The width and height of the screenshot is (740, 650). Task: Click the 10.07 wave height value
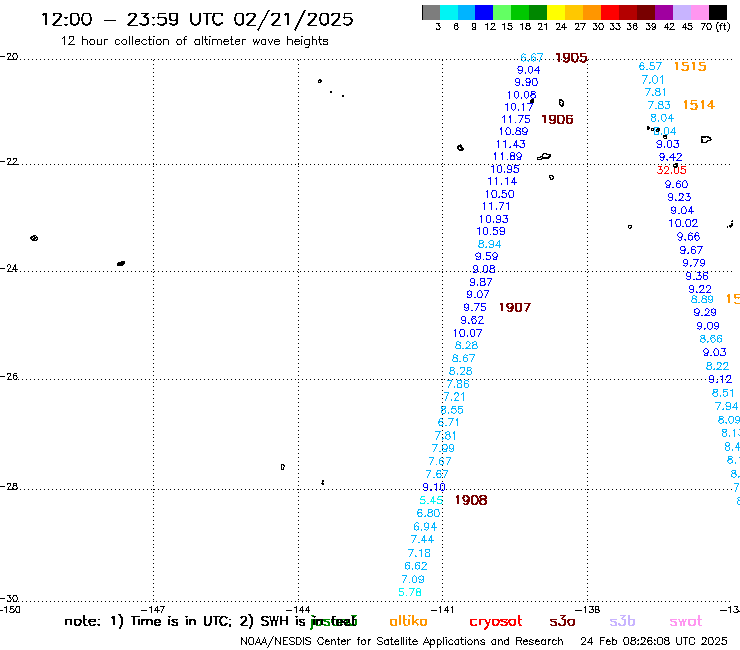click(x=468, y=333)
